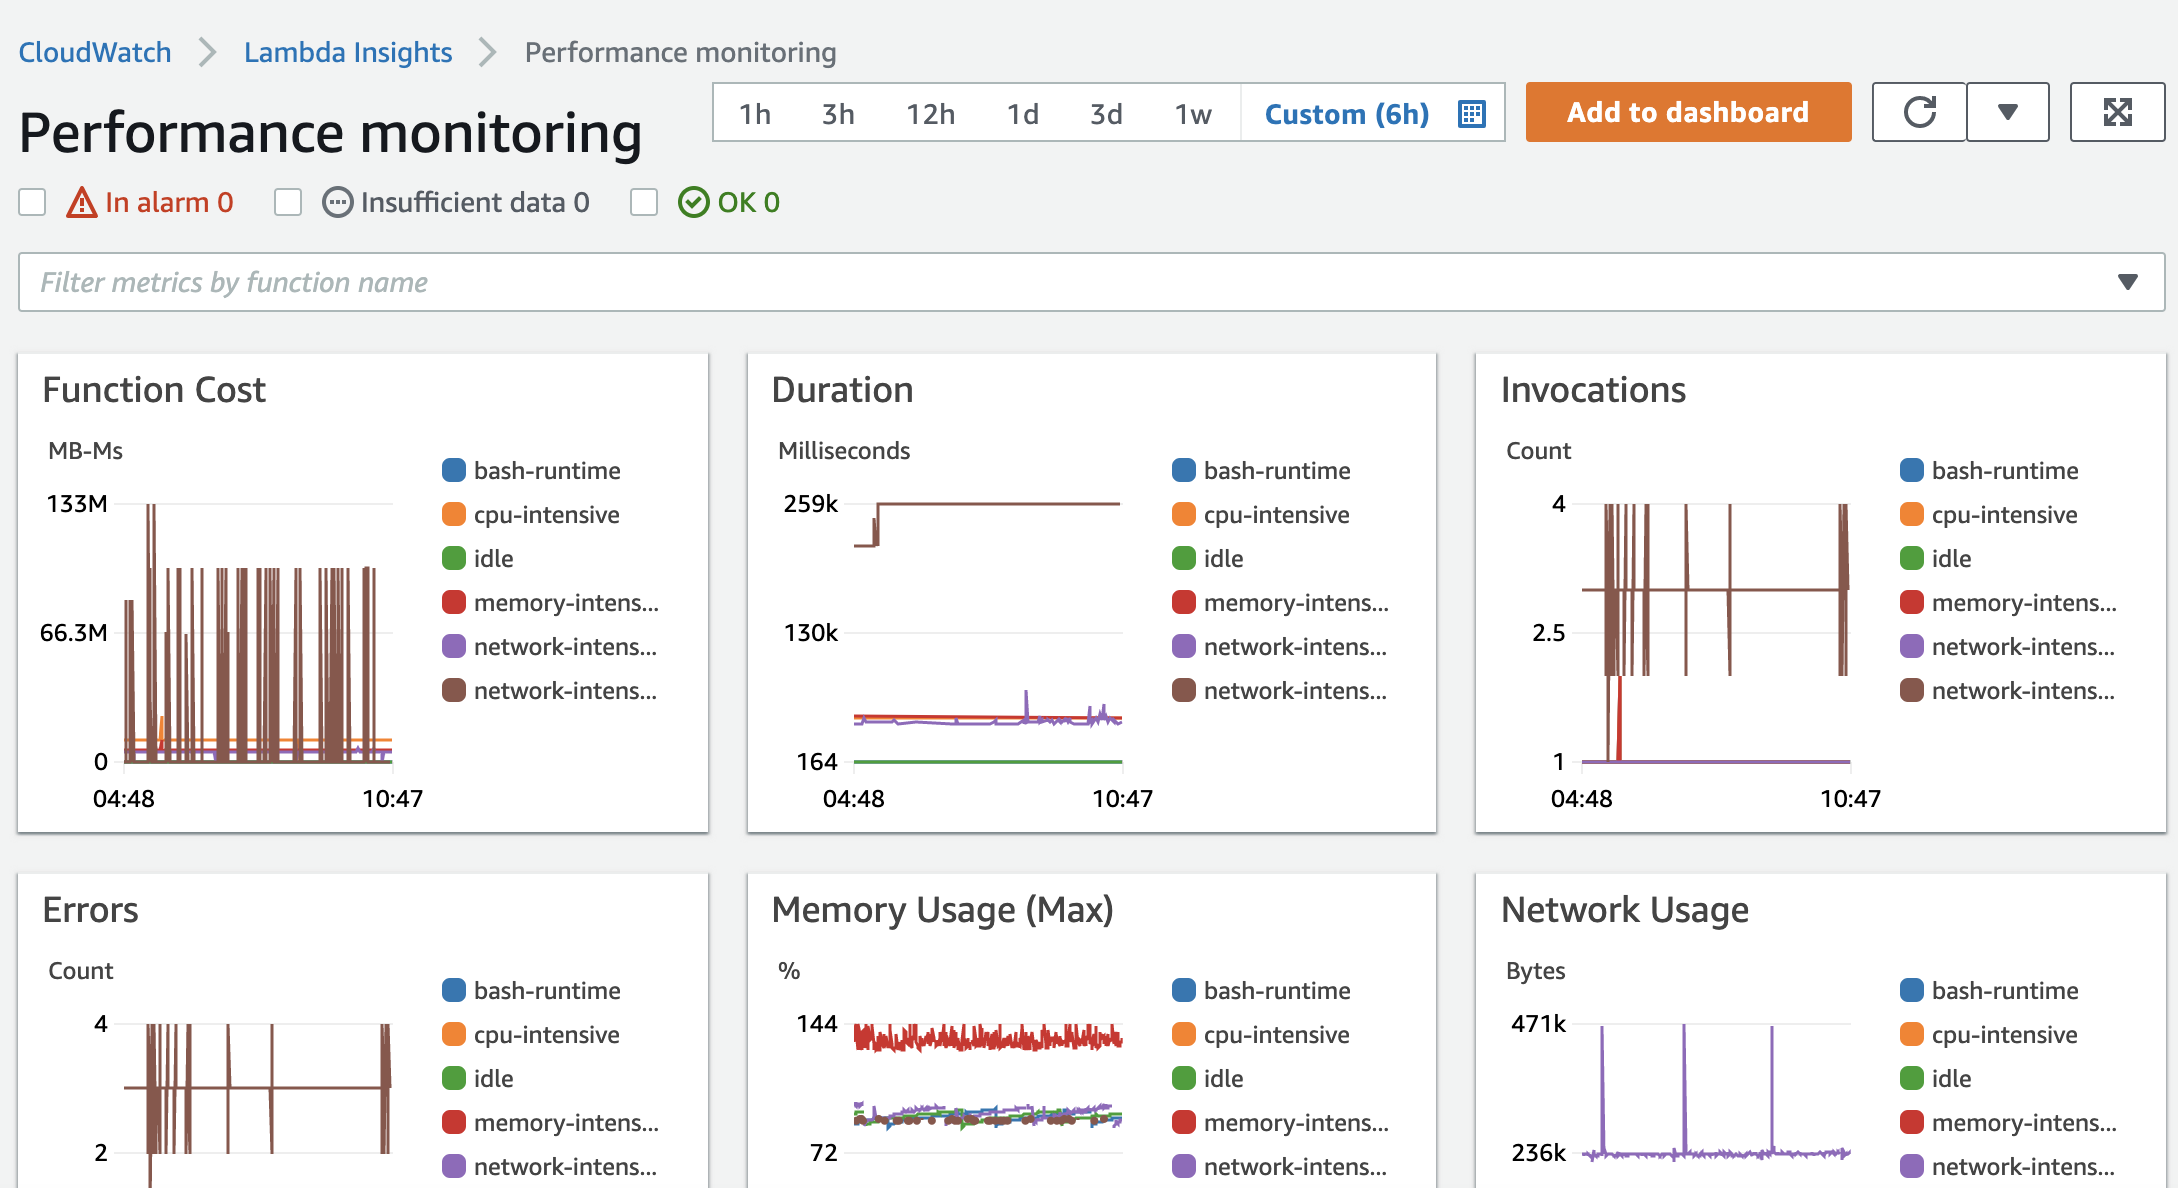Click the download/export arrow icon

2008,111
